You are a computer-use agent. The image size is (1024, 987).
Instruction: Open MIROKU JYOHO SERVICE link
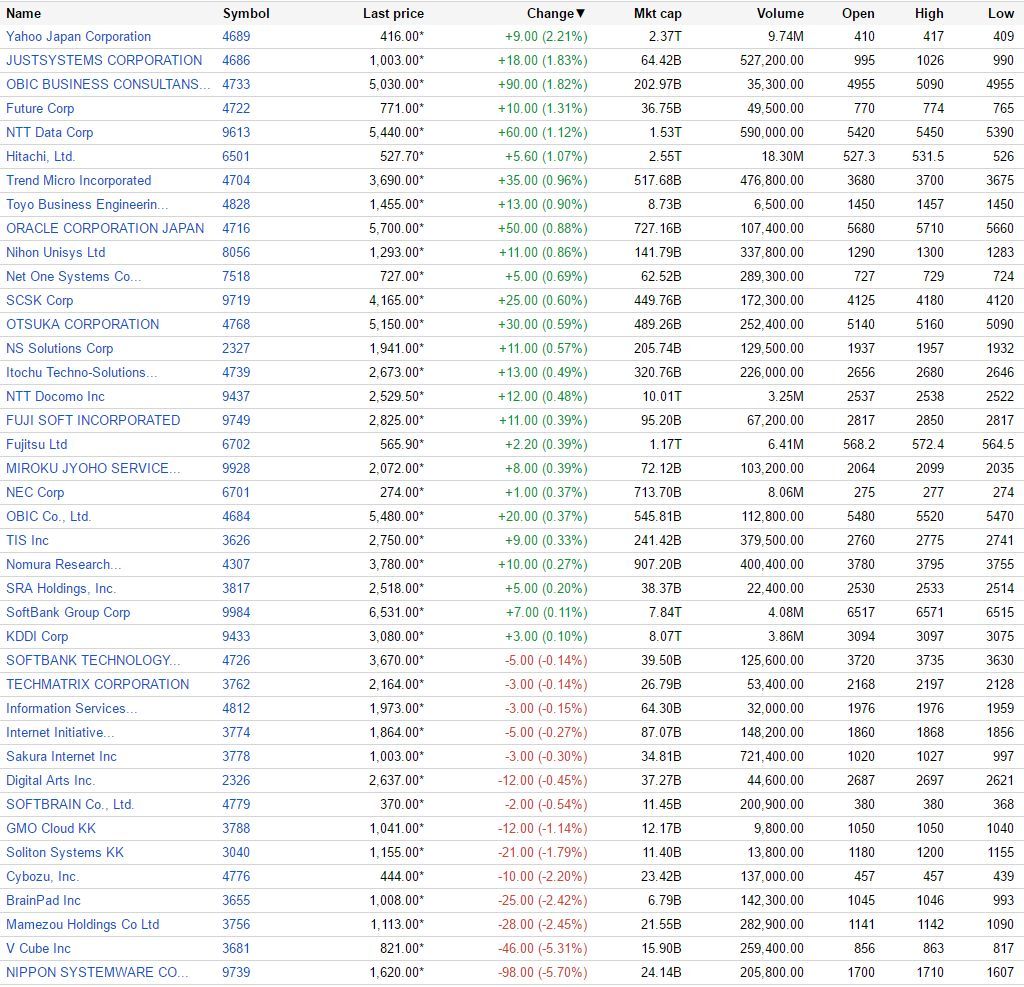(93, 469)
